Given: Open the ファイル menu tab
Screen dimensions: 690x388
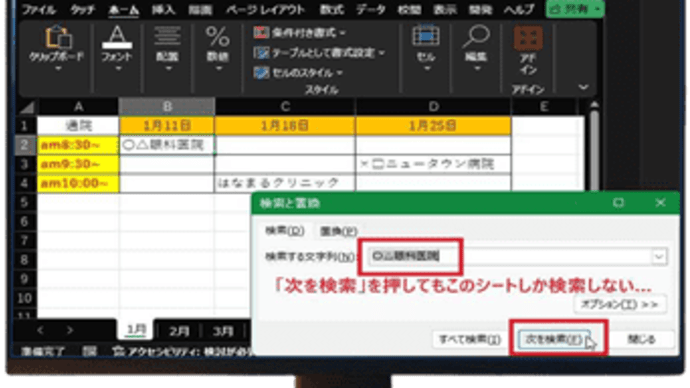Looking at the screenshot, I should pyautogui.click(x=39, y=9).
